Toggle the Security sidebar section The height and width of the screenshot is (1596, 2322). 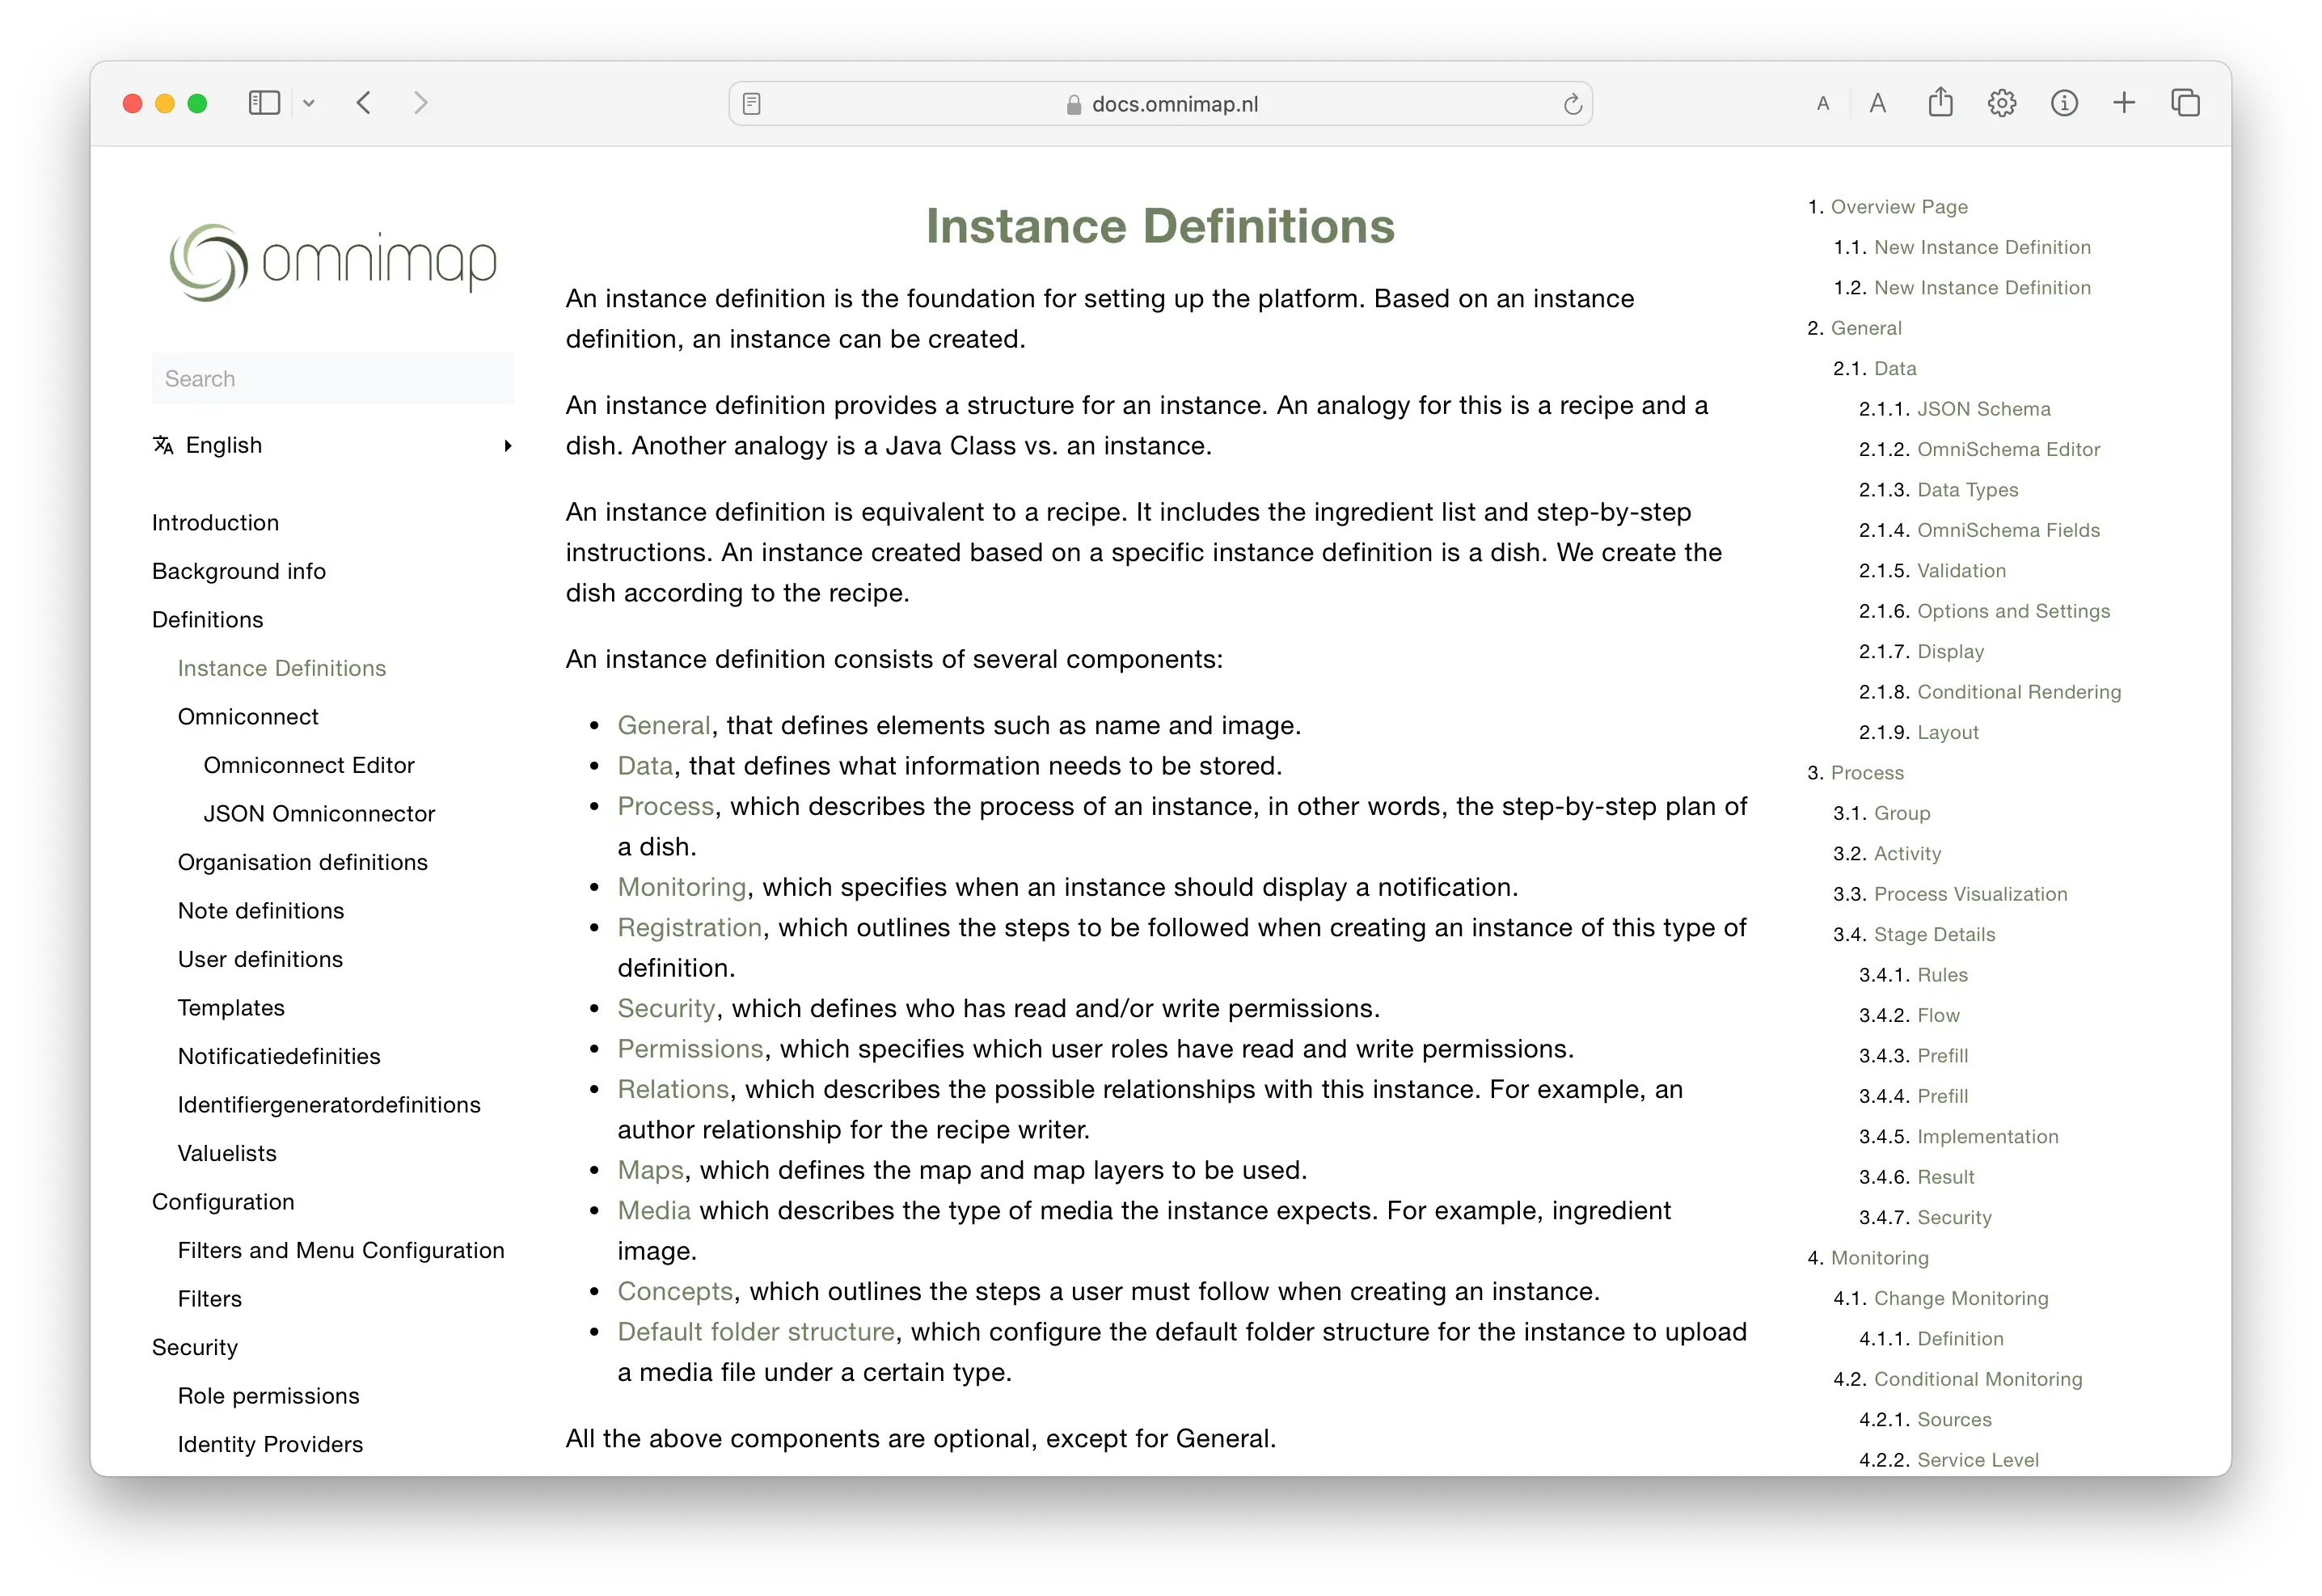(x=194, y=1347)
